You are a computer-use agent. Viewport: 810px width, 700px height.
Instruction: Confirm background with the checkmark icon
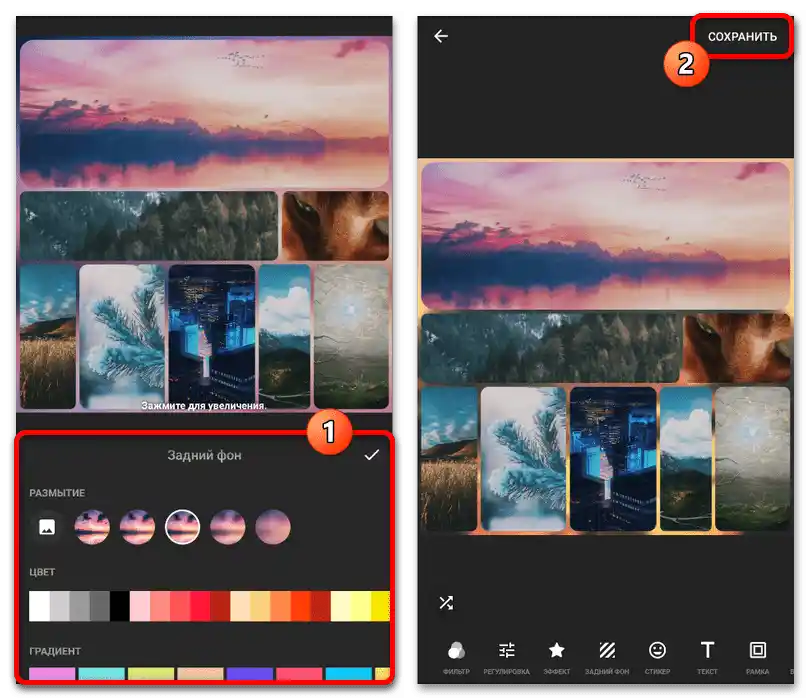[x=371, y=455]
